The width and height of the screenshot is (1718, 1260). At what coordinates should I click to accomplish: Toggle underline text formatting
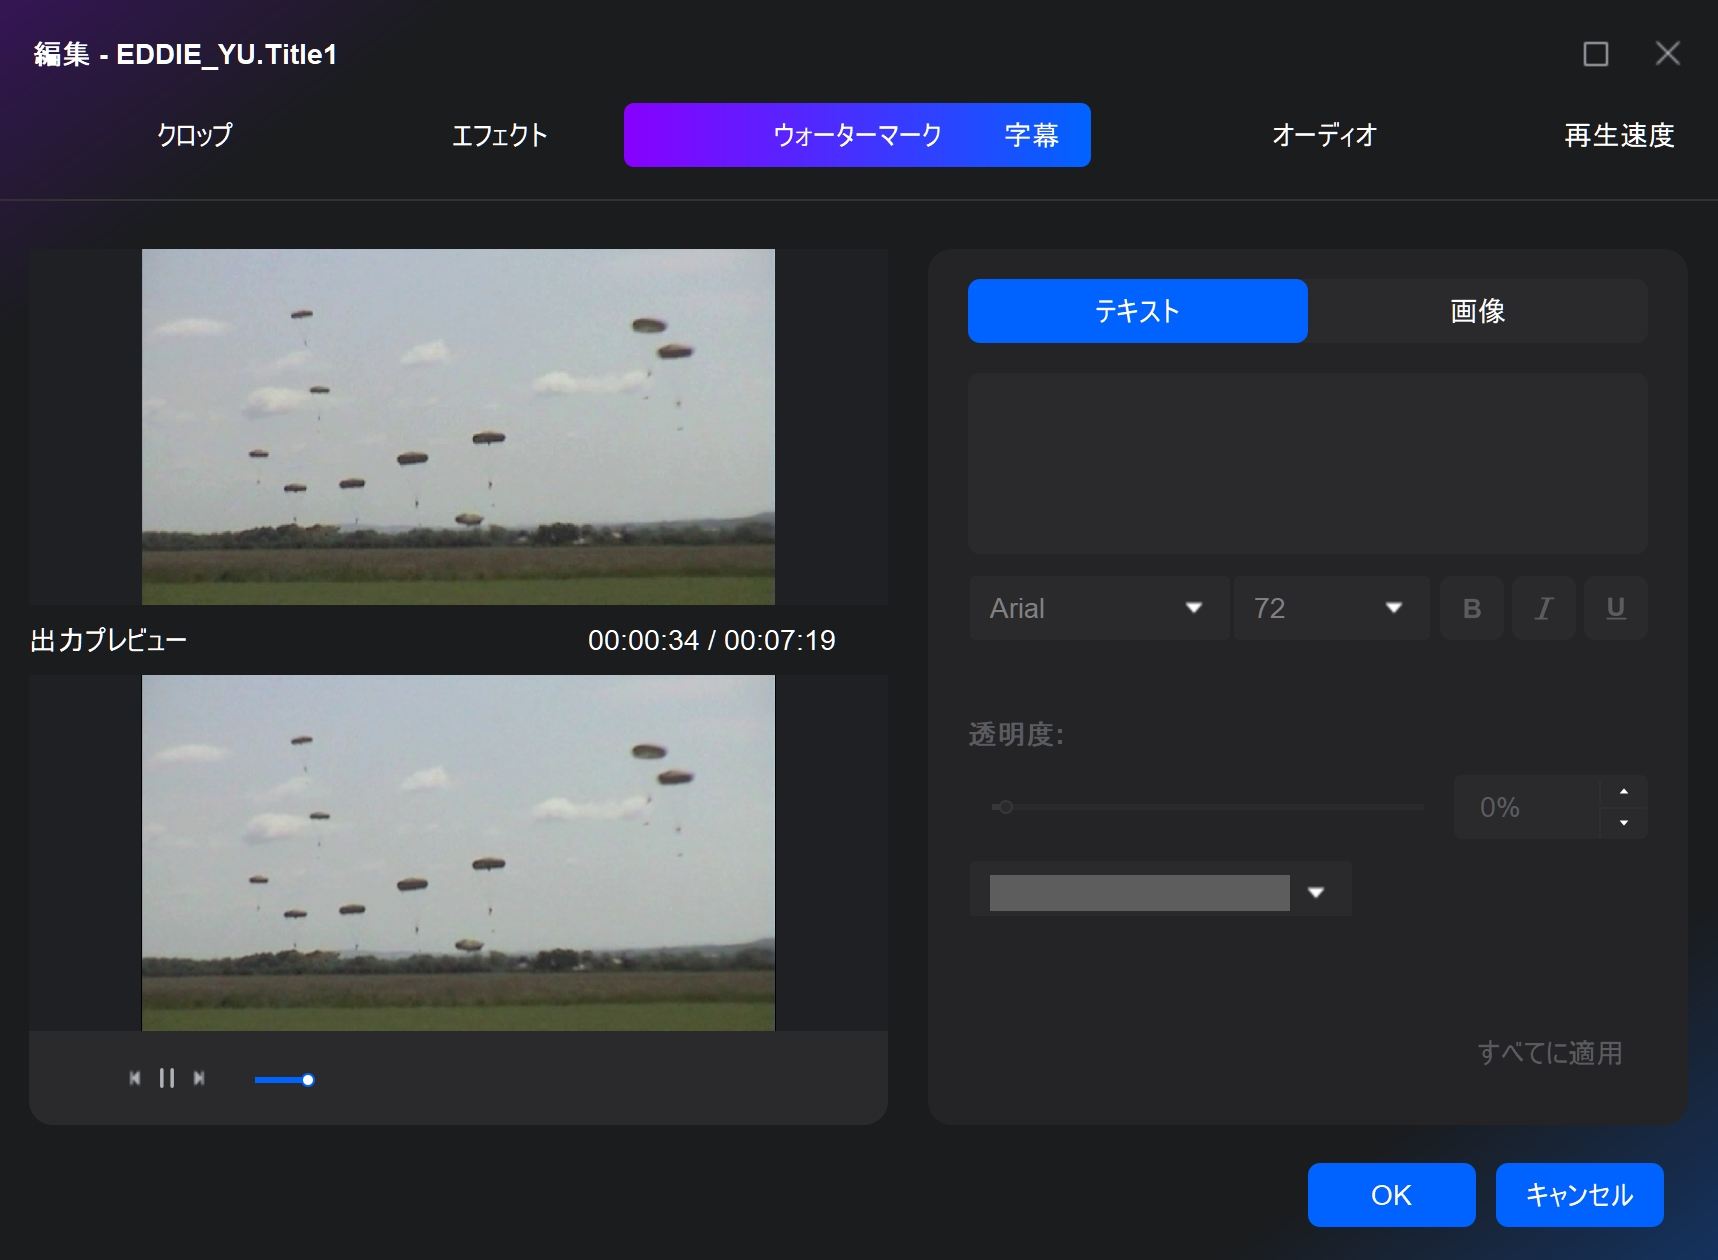pyautogui.click(x=1615, y=608)
